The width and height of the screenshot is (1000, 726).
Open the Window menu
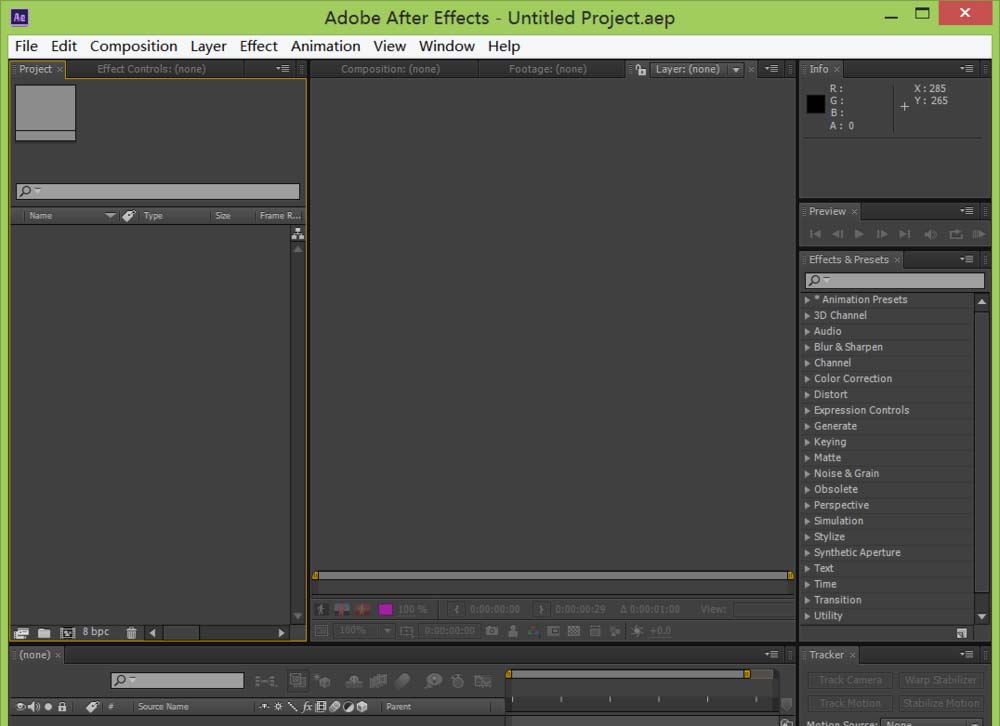tap(446, 46)
